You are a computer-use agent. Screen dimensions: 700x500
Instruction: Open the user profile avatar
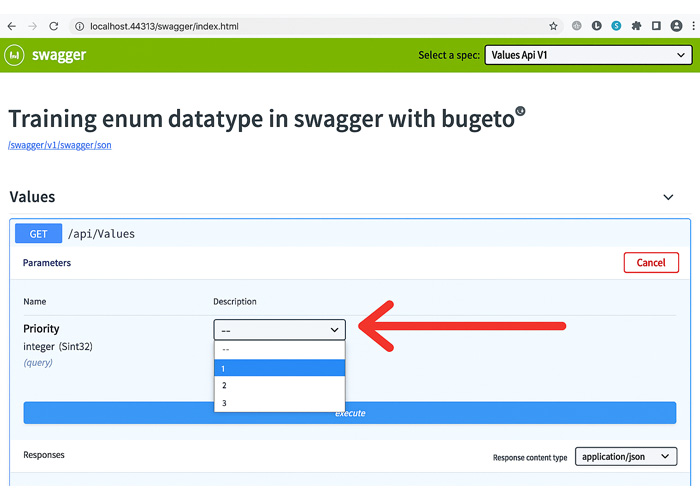click(x=676, y=26)
